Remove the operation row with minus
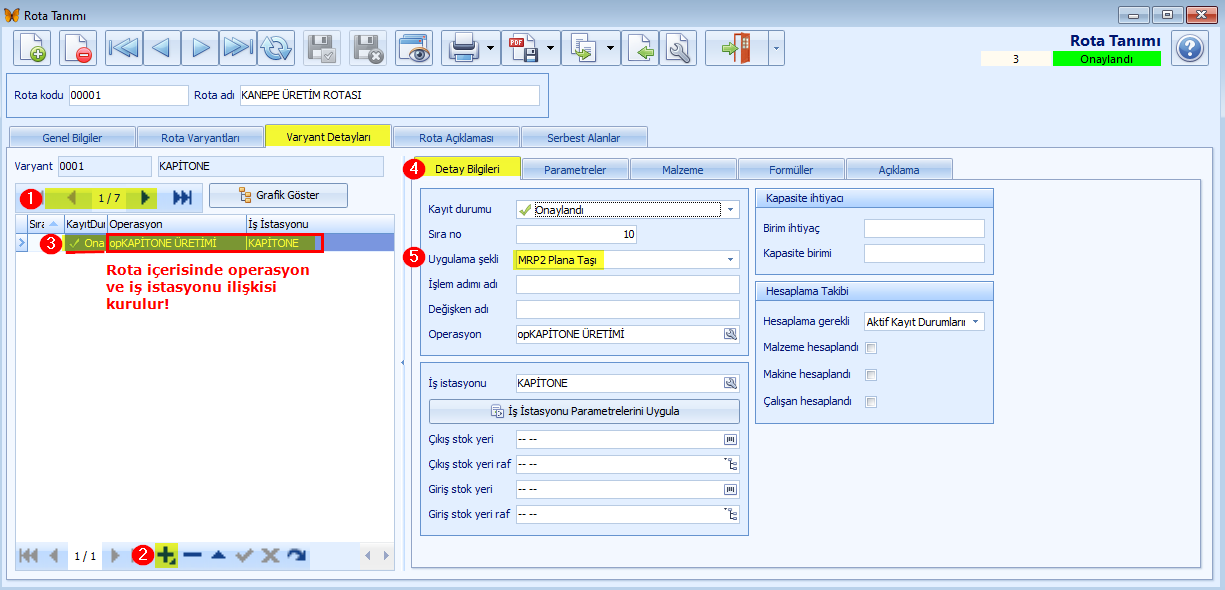The height and width of the screenshot is (590, 1225). click(x=192, y=555)
